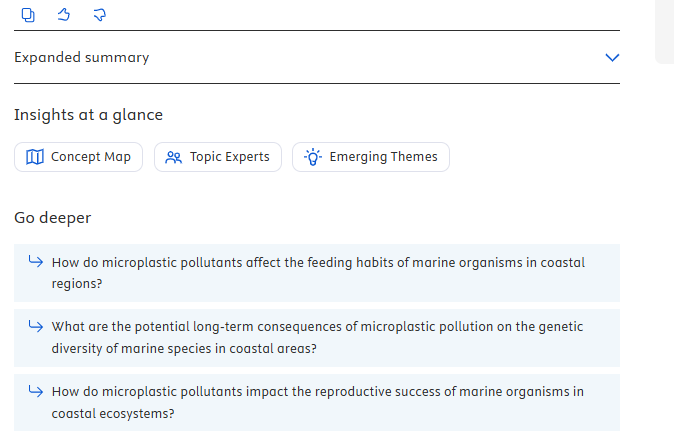Select the genetic diversity consequences question
Viewport: 674px width, 445px height.
click(318, 337)
